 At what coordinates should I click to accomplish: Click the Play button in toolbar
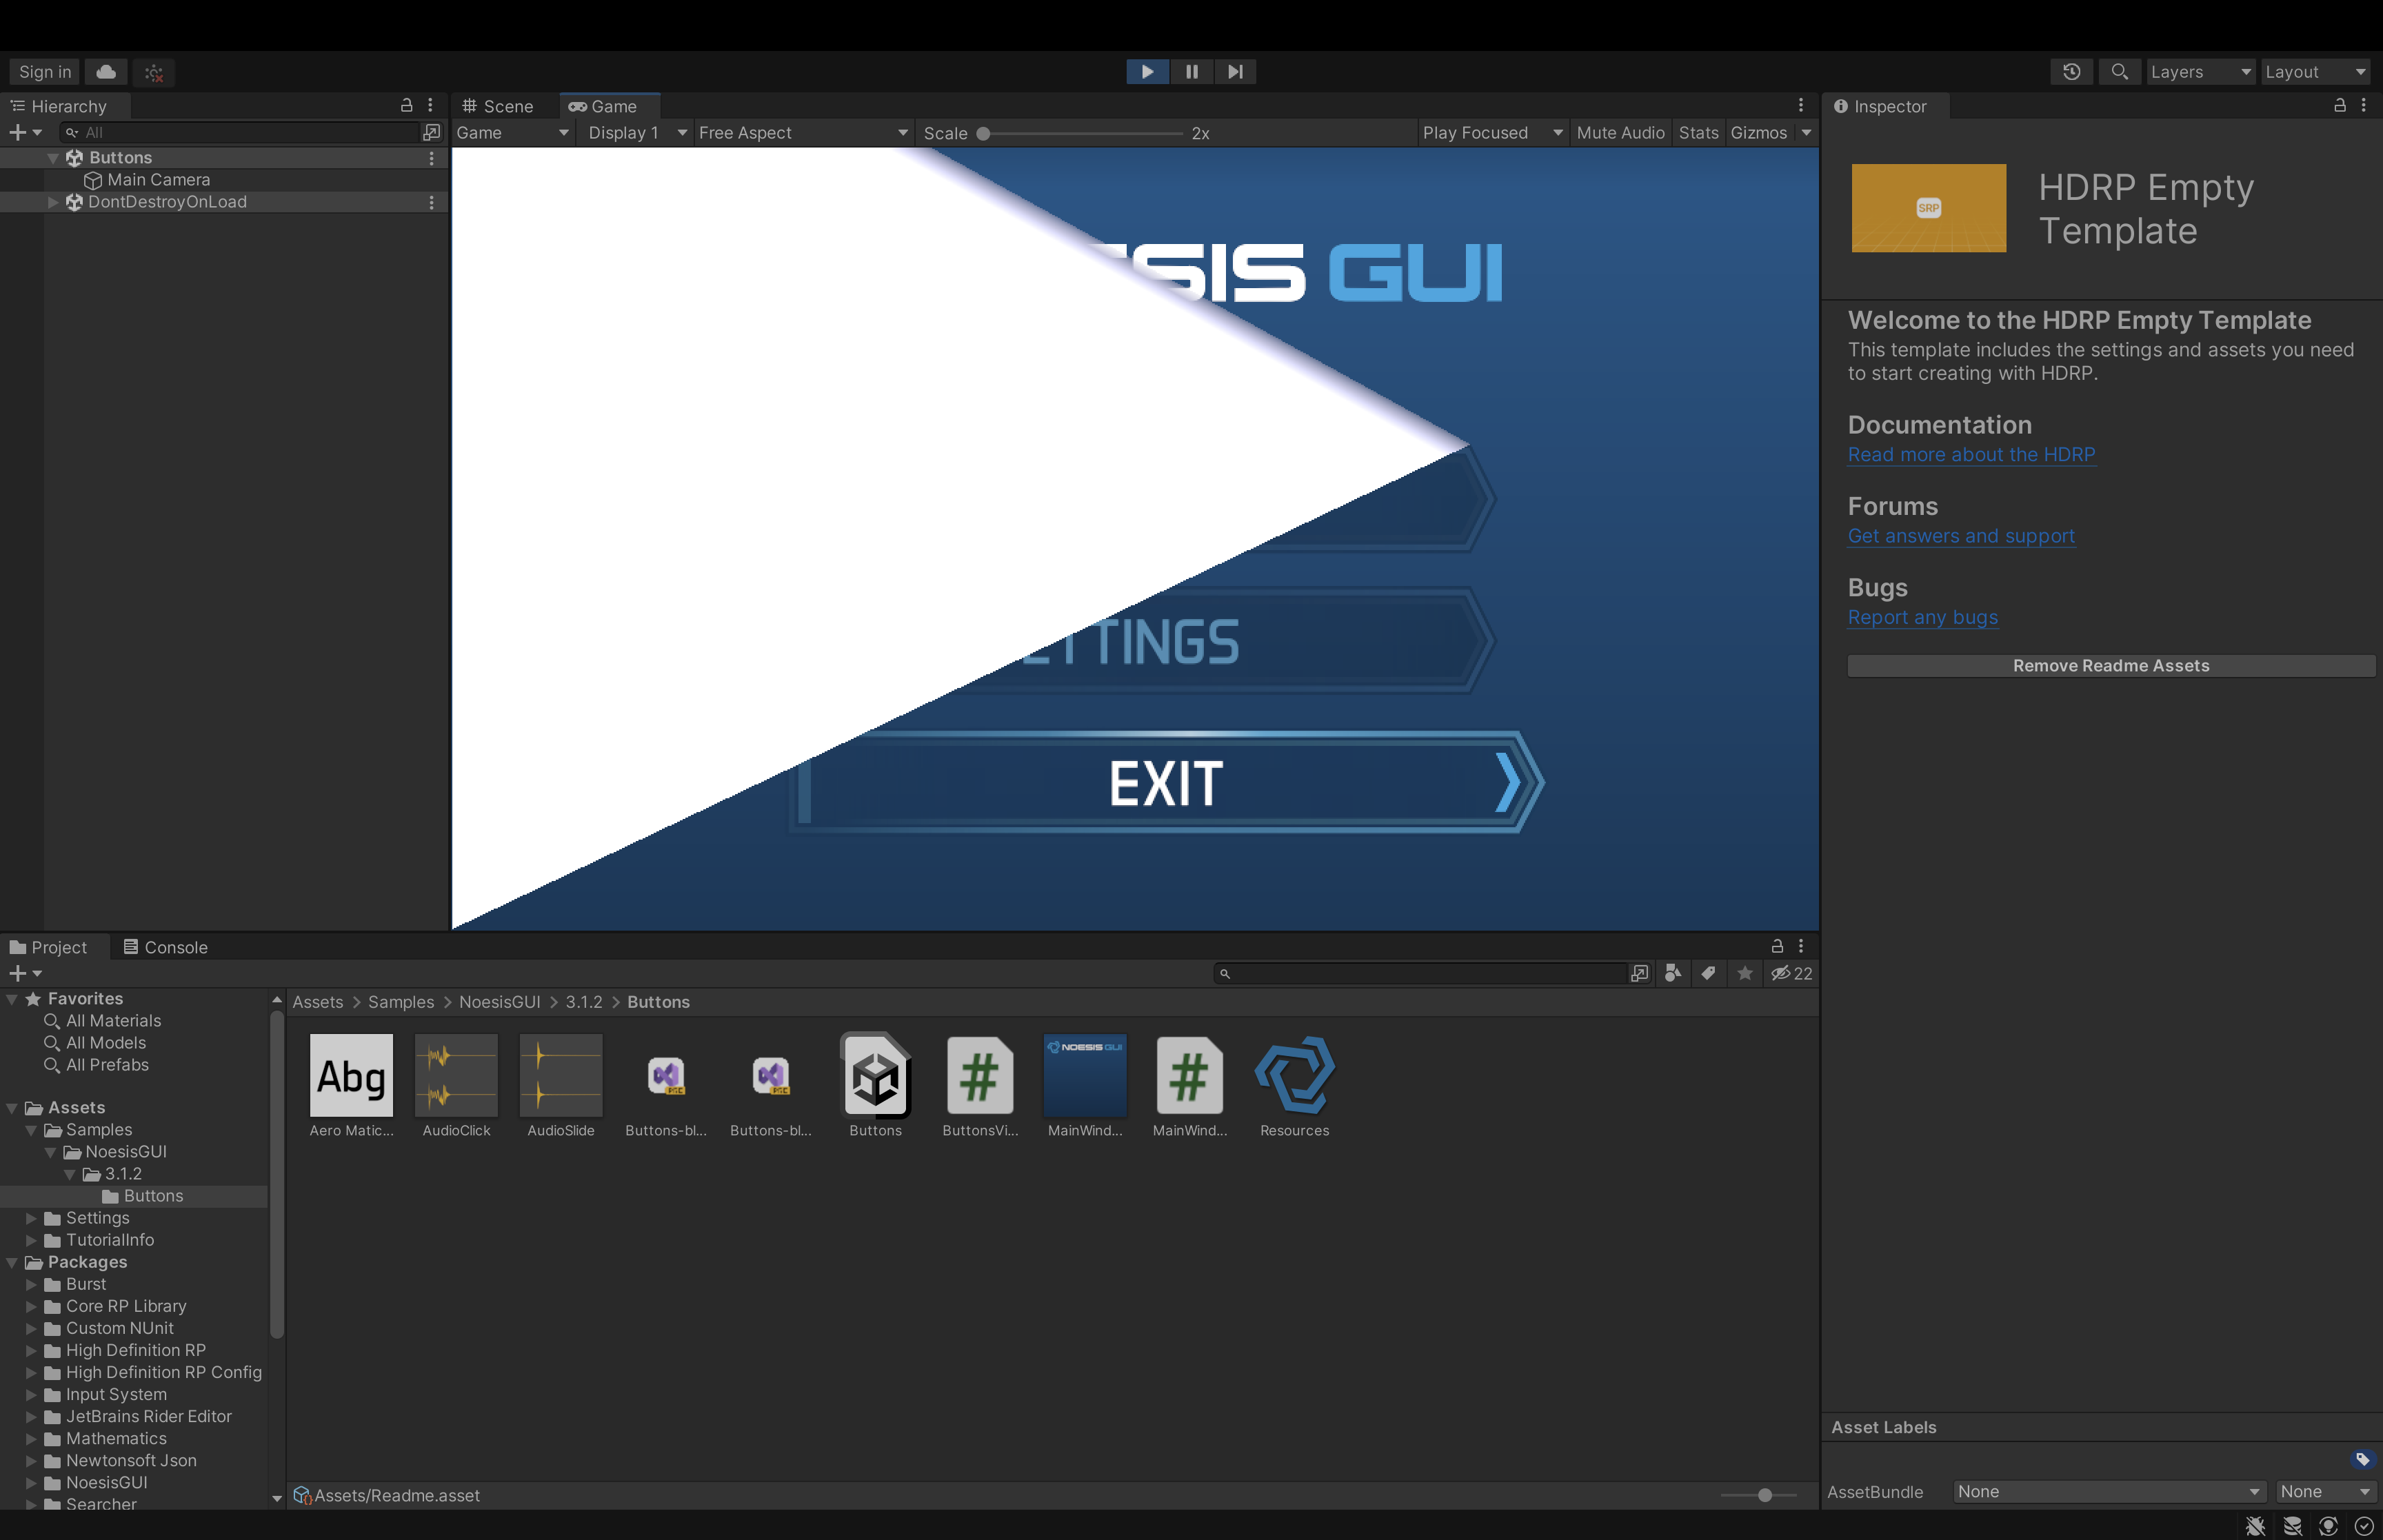coord(1147,72)
